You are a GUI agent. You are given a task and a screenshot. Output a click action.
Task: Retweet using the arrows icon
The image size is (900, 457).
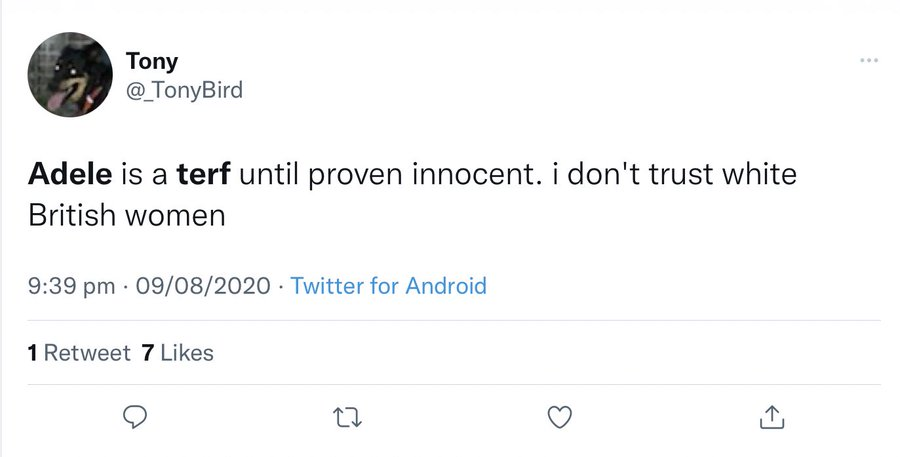[x=348, y=417]
